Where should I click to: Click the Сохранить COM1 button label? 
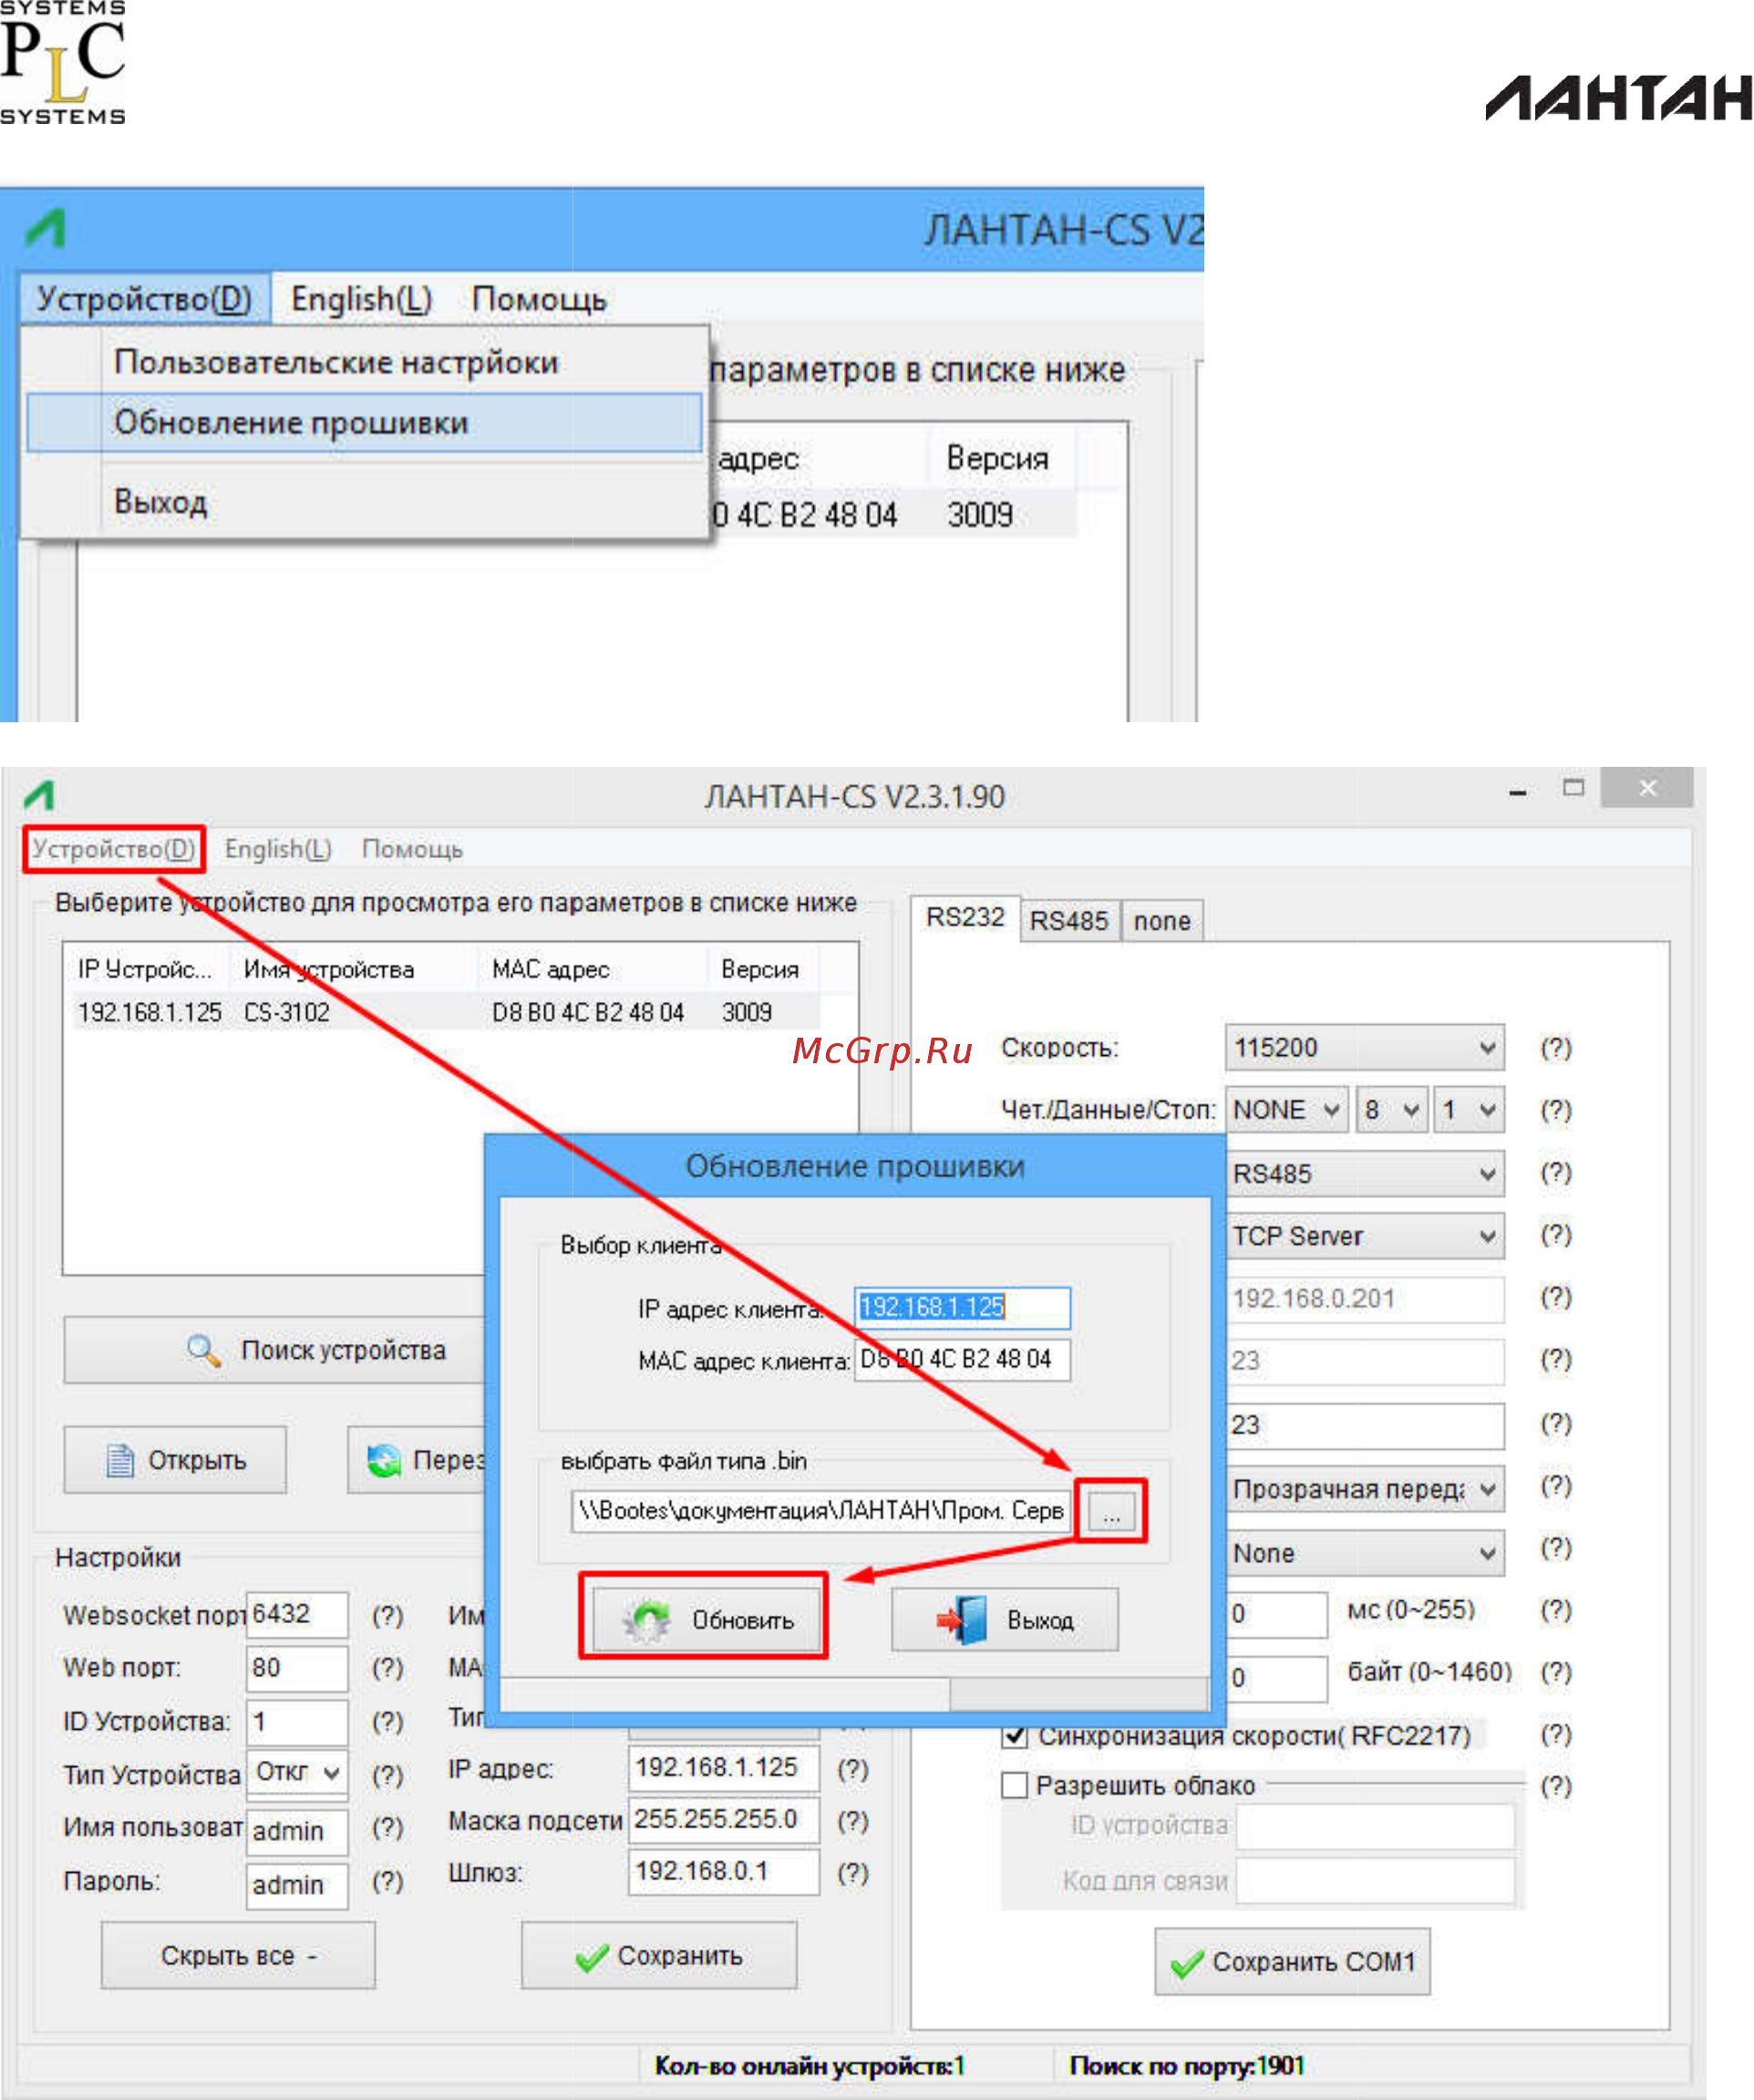point(1314,1963)
